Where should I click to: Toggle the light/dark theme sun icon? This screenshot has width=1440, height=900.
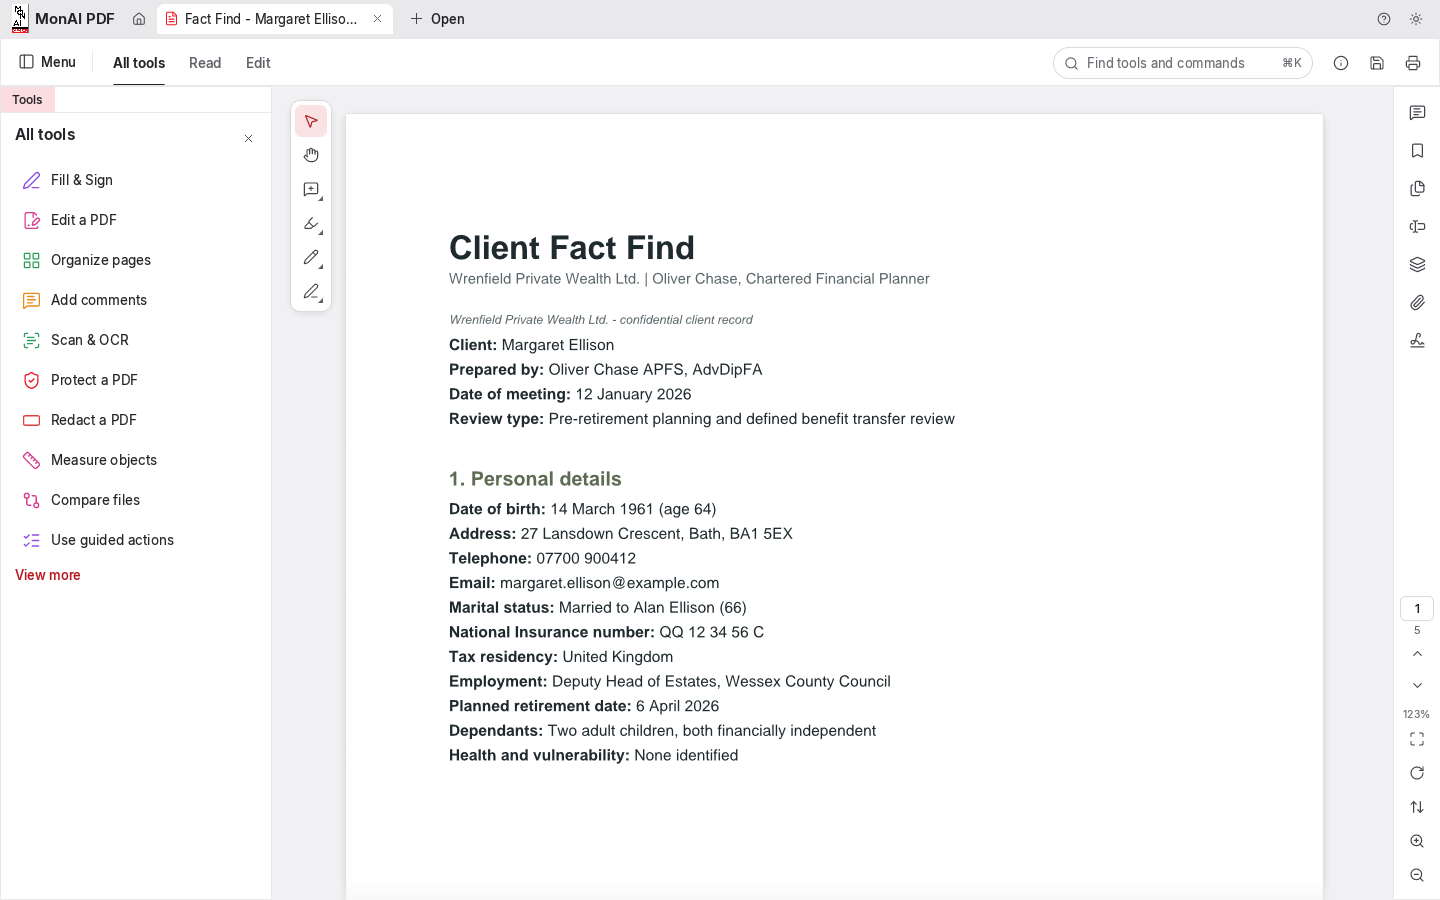1416,19
